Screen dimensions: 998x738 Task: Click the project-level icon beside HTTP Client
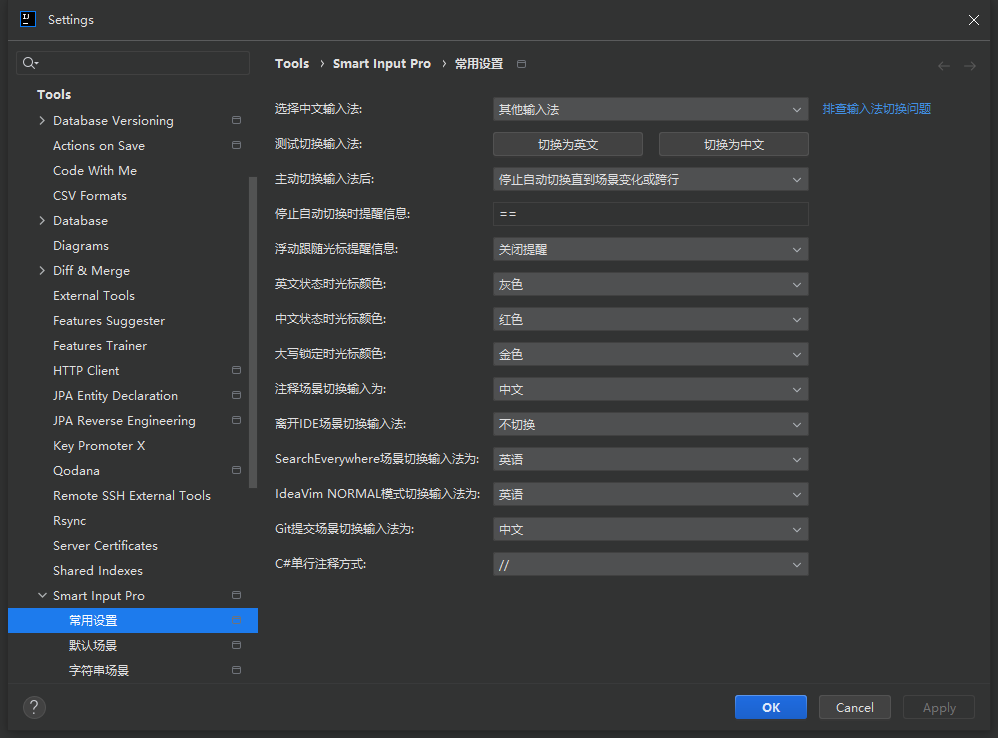[x=236, y=370]
